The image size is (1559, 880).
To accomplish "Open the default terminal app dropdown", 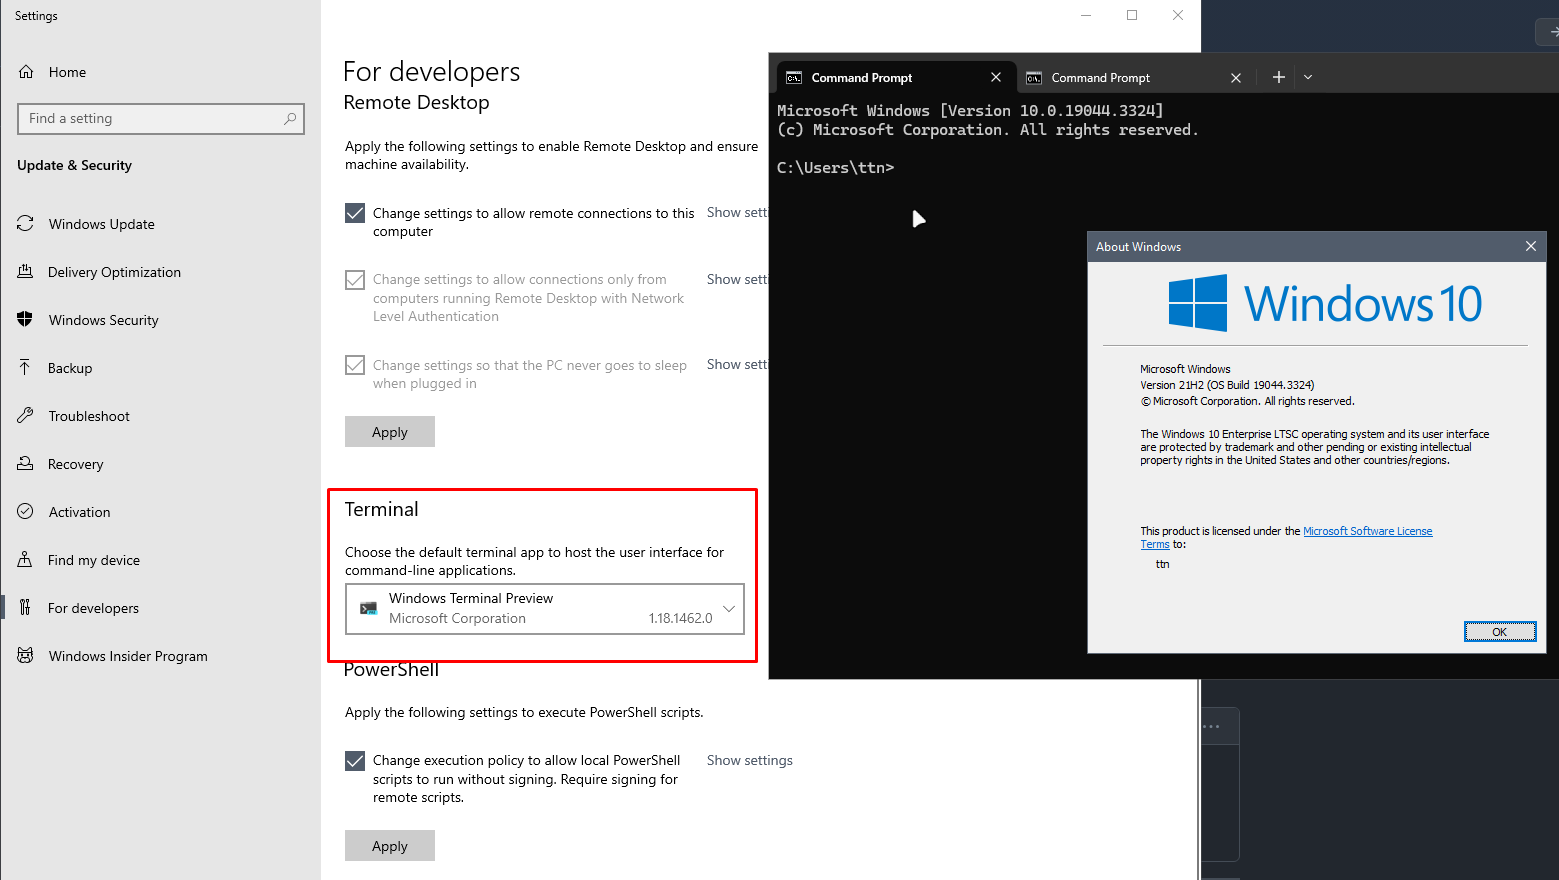I will (x=545, y=609).
